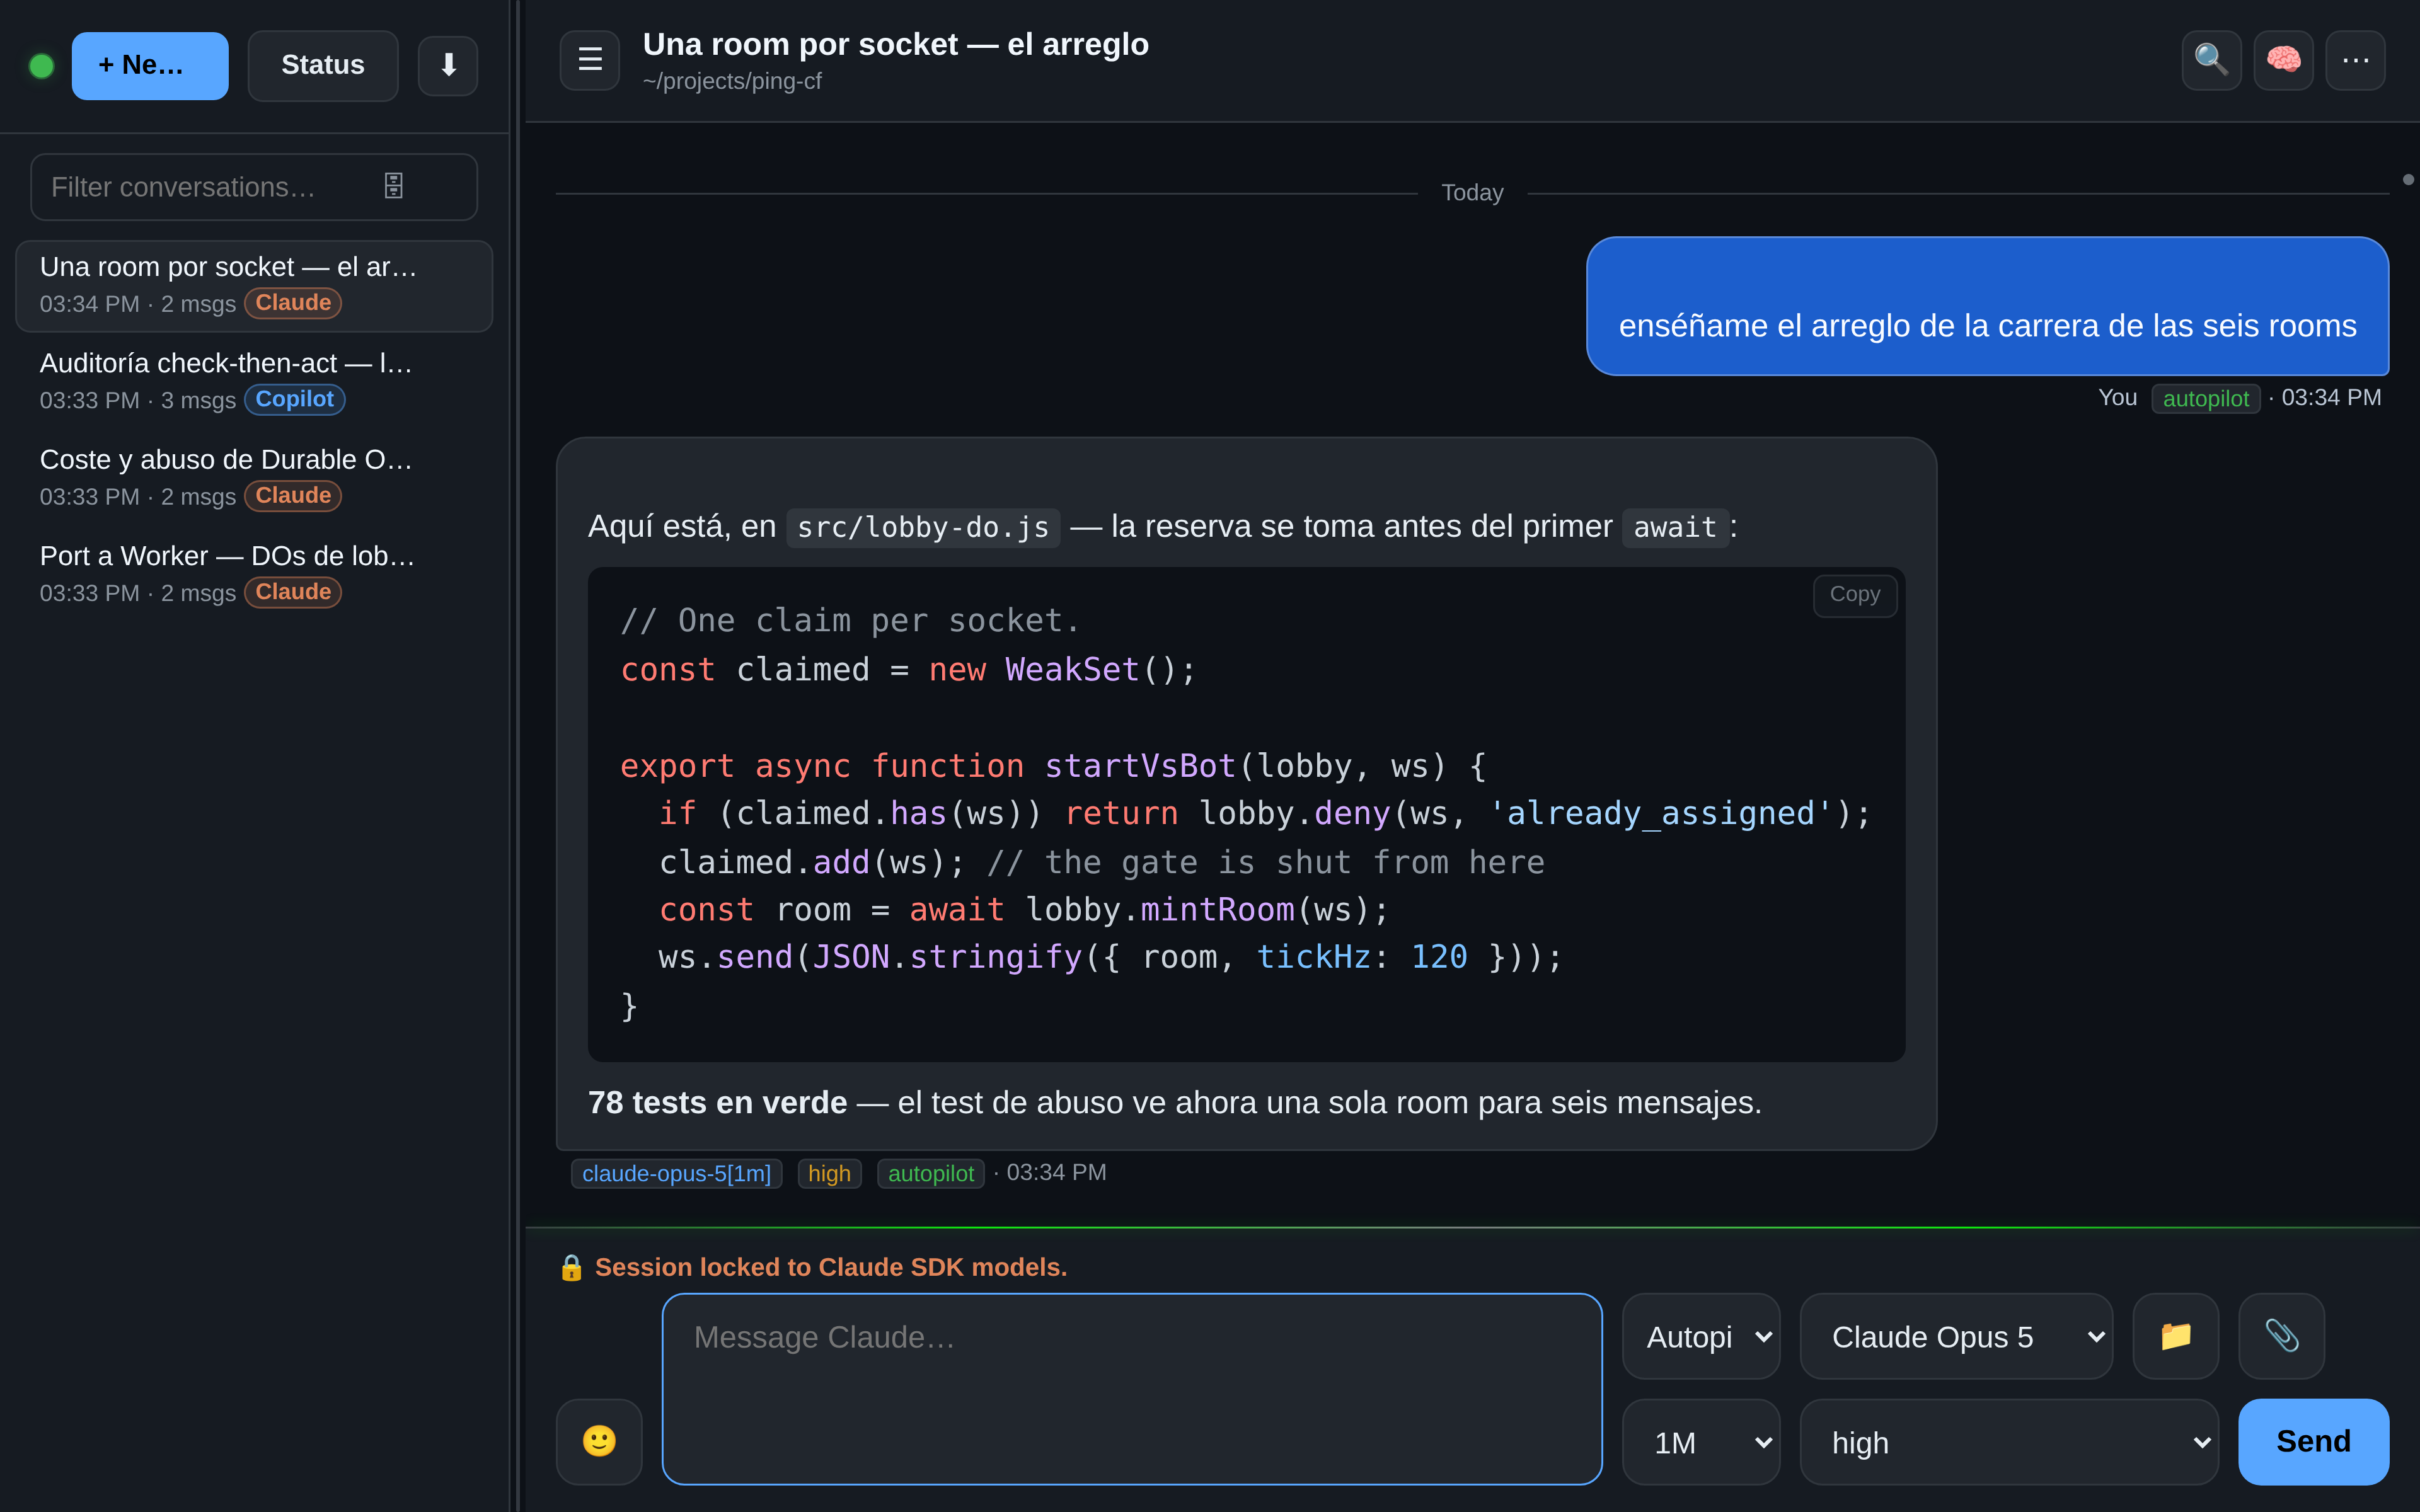
Task: Open search with the magnifier icon
Action: (2211, 60)
